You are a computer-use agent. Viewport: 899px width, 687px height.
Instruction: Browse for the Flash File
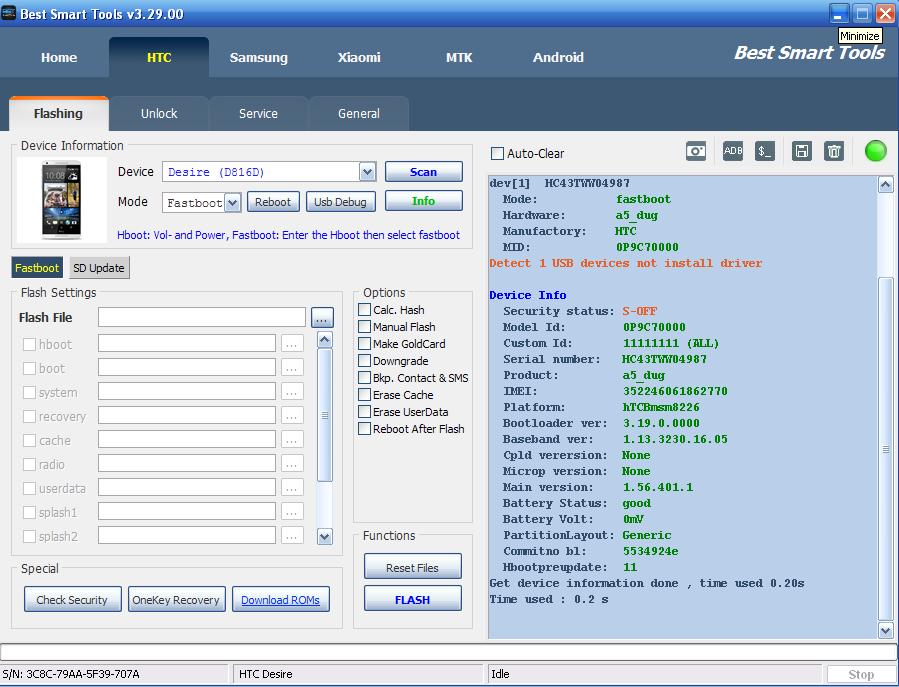tap(322, 317)
